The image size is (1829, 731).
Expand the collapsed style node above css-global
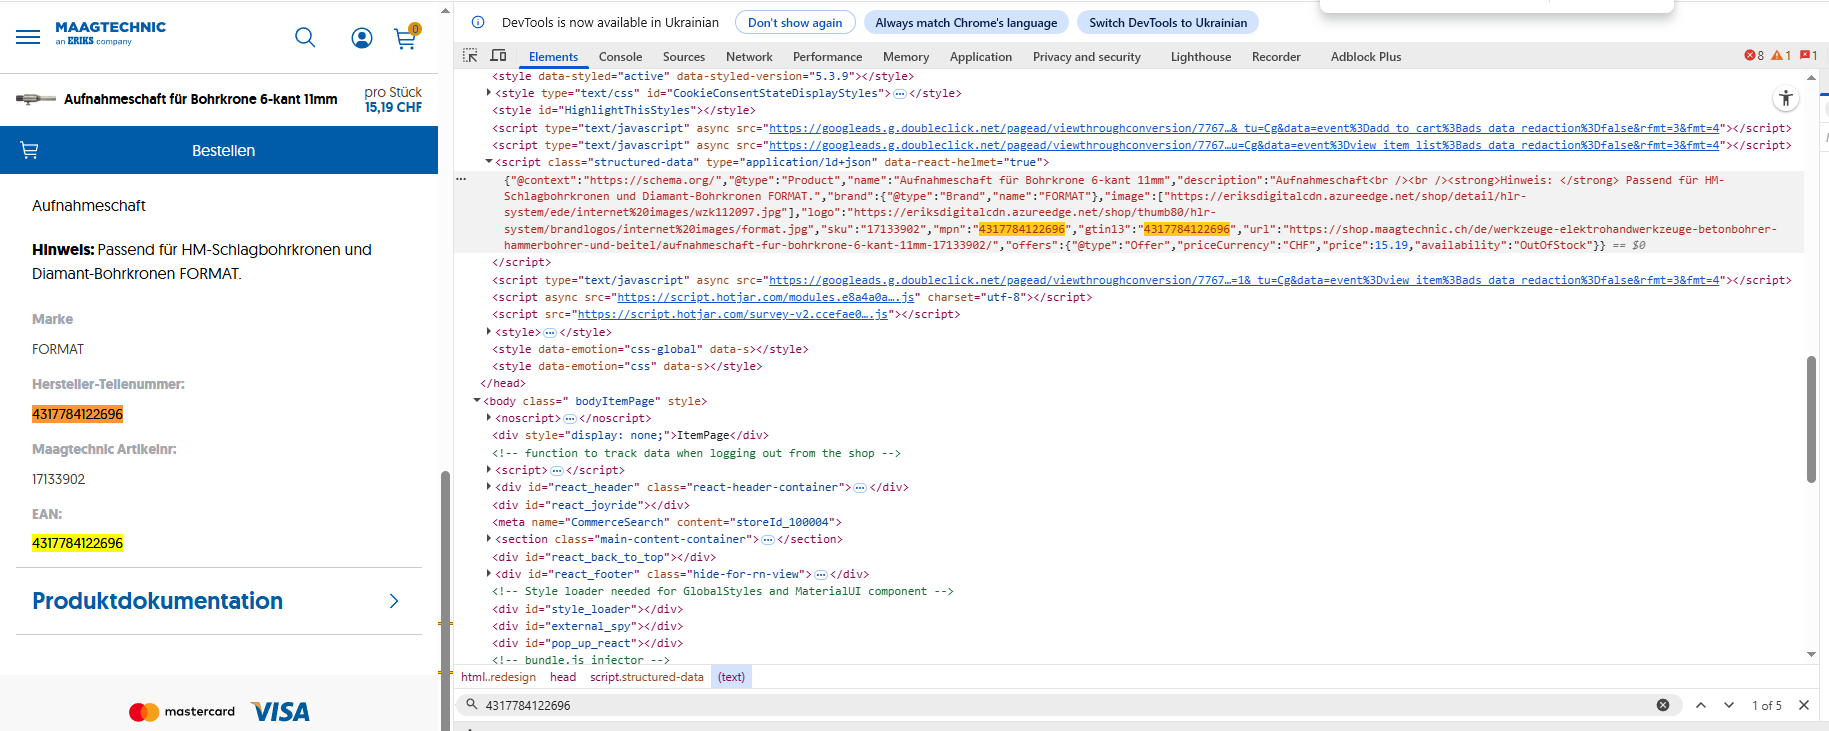click(x=489, y=332)
